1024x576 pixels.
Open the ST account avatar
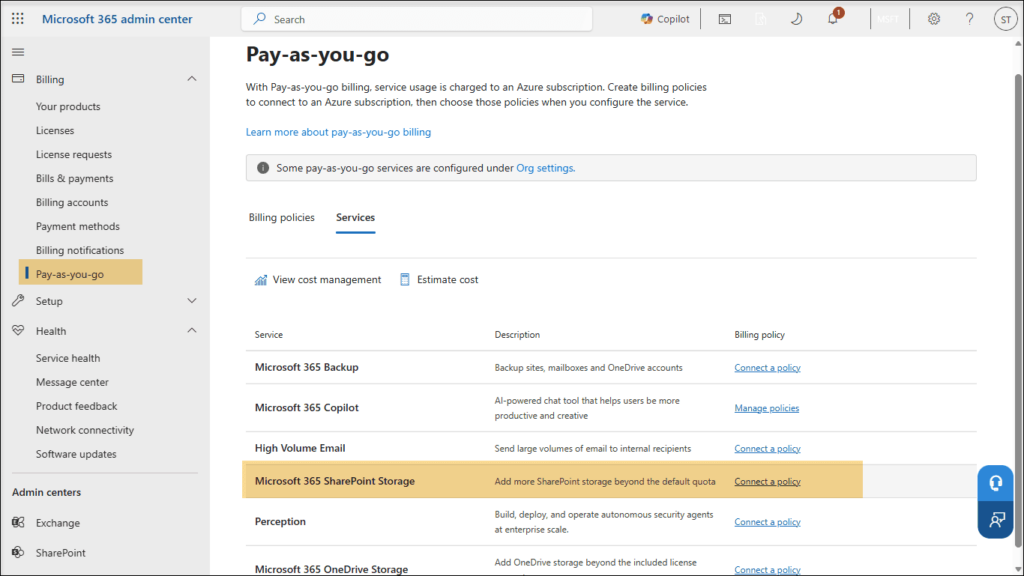pyautogui.click(x=1006, y=19)
